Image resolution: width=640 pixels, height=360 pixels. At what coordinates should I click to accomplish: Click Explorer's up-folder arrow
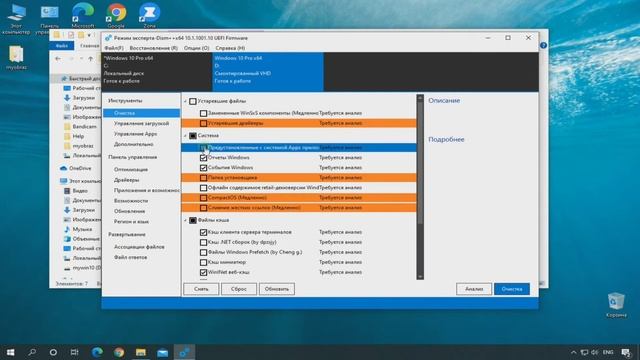click(x=91, y=59)
